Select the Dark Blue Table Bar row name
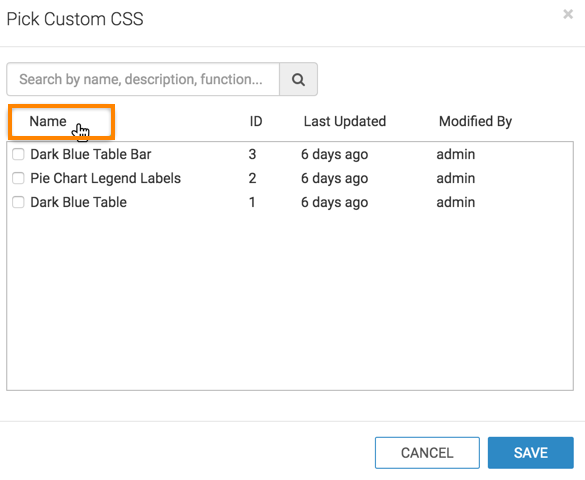 coord(91,154)
